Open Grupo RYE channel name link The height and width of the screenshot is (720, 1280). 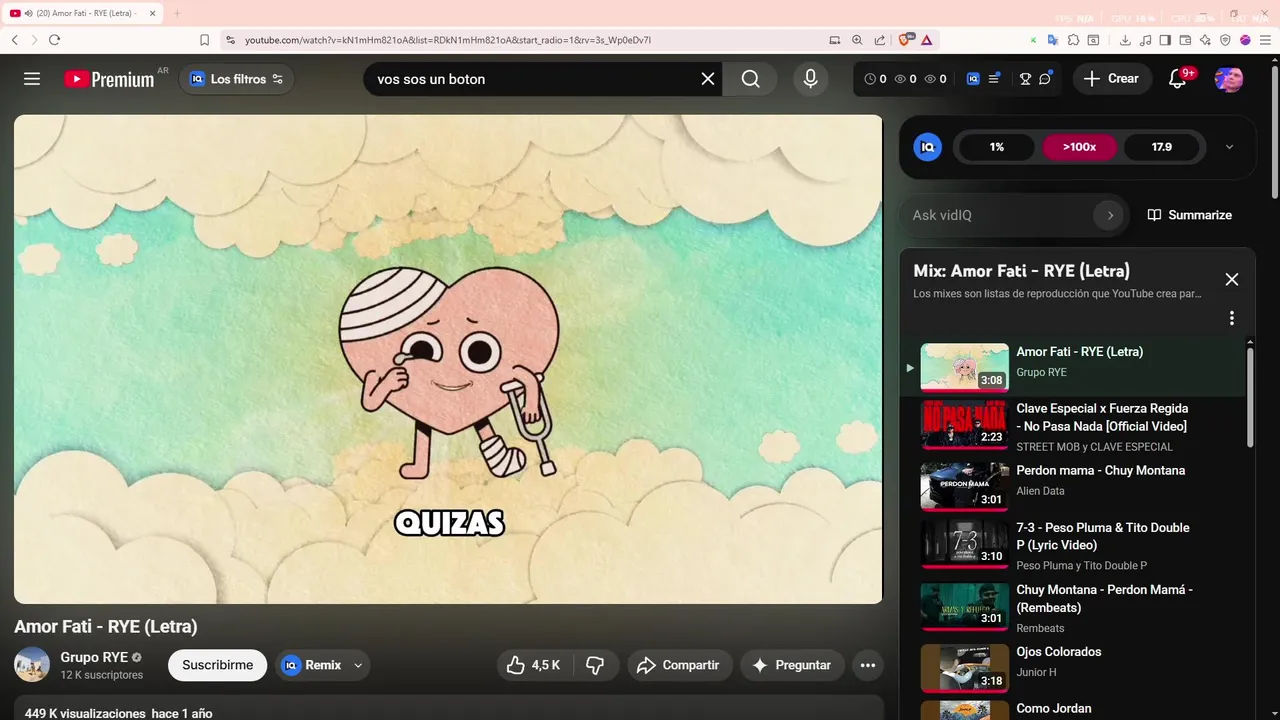click(x=94, y=657)
